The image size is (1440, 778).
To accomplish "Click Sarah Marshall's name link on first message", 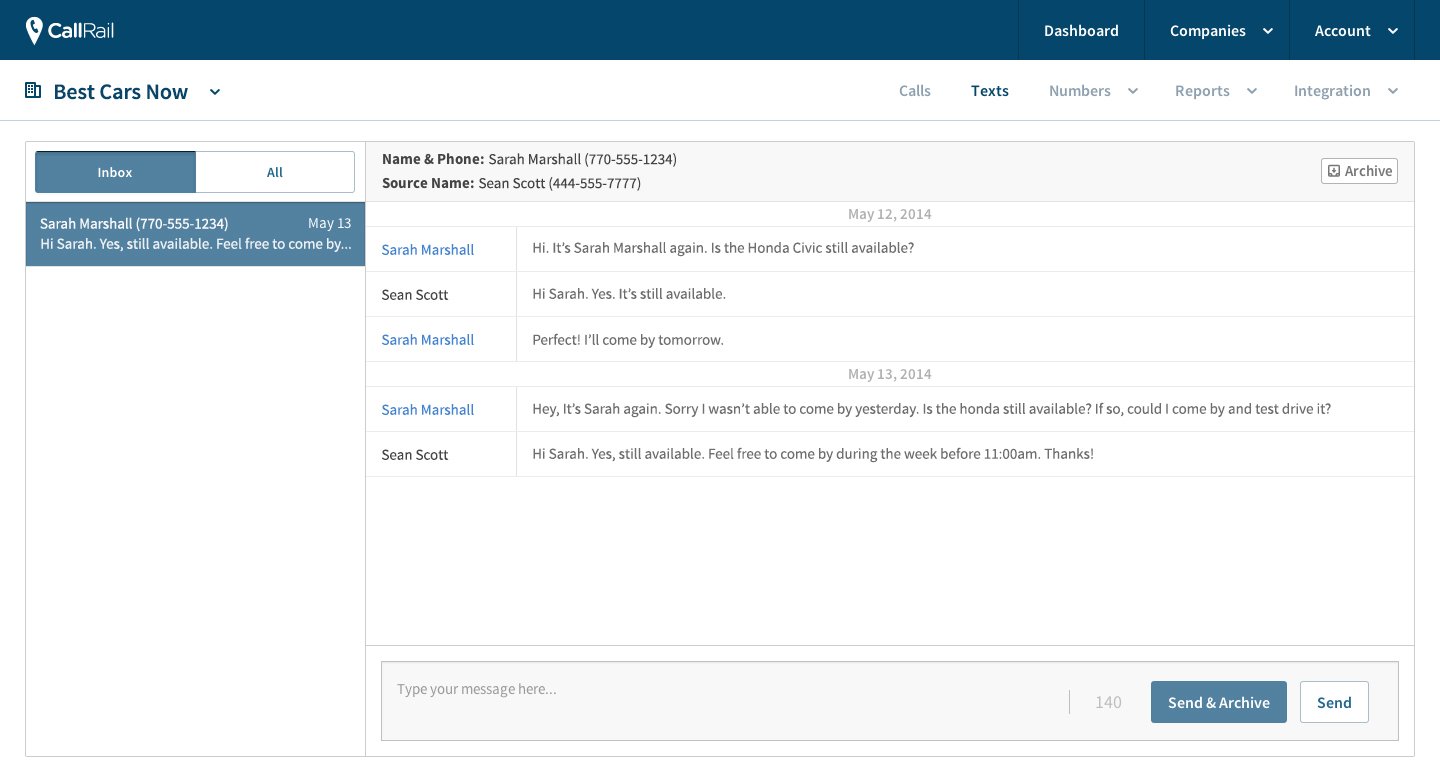I will coord(428,250).
